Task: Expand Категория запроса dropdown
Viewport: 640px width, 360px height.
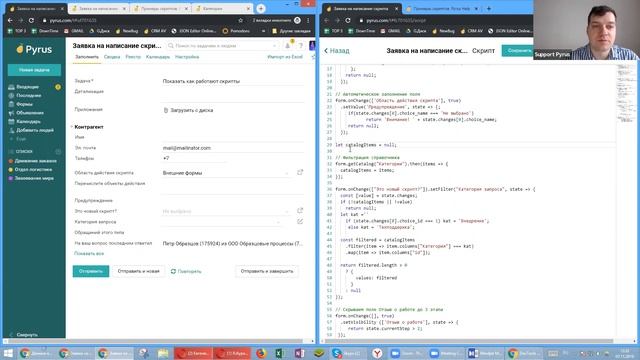Action: pos(278,222)
